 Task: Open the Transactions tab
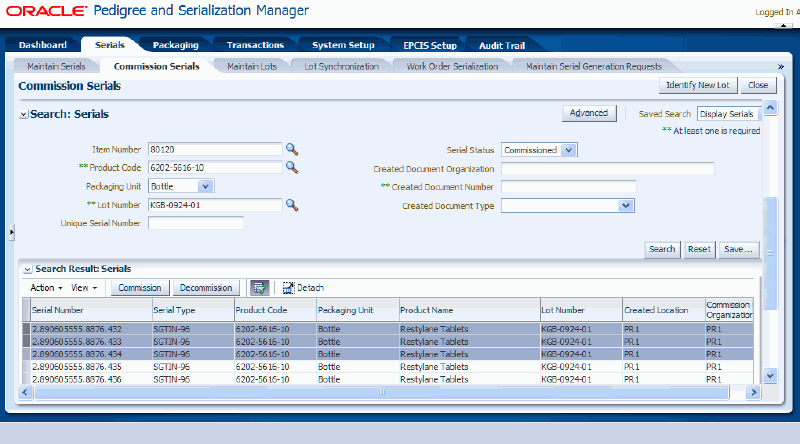pyautogui.click(x=255, y=45)
